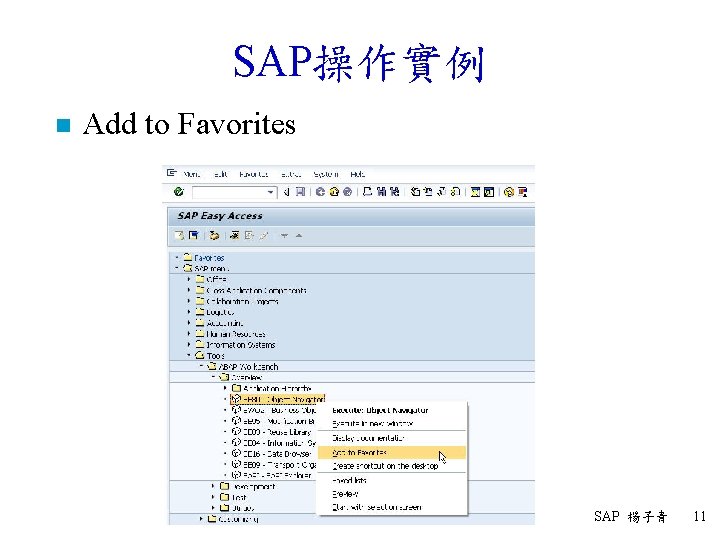Click the Generate Shortcut icon
The width and height of the screenshot is (720, 540).
click(489, 192)
